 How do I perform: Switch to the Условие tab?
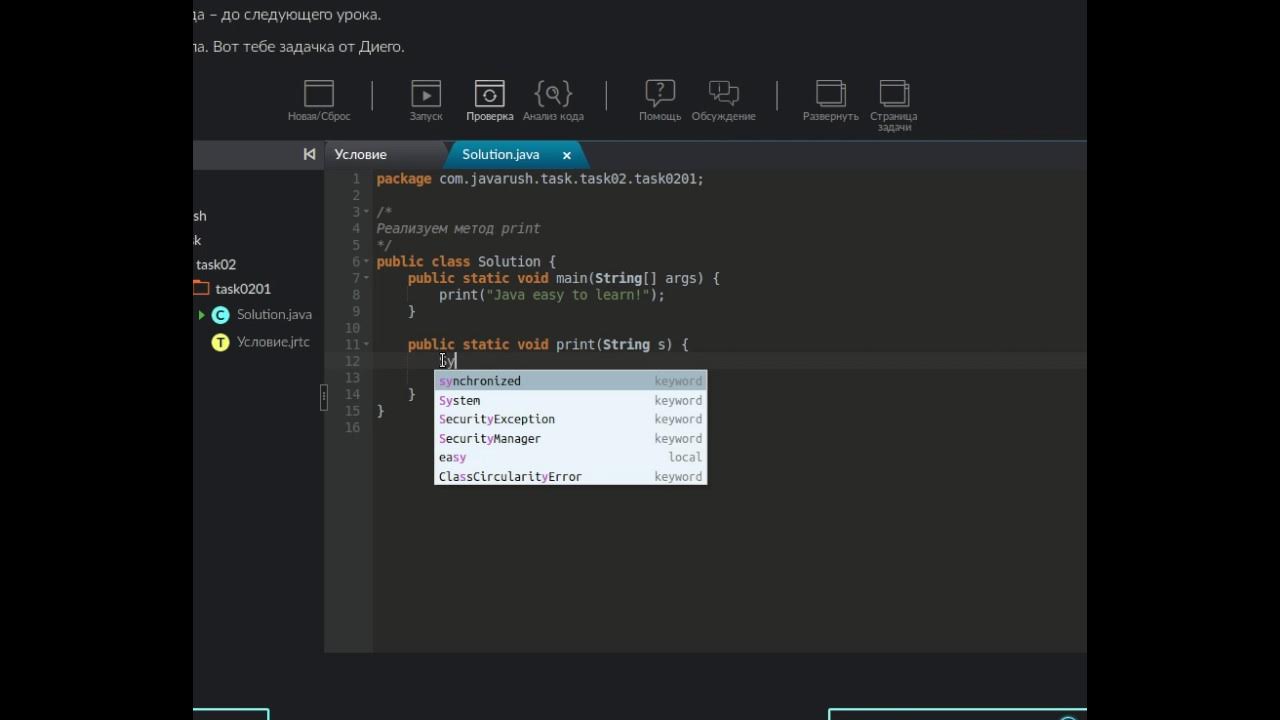point(360,154)
